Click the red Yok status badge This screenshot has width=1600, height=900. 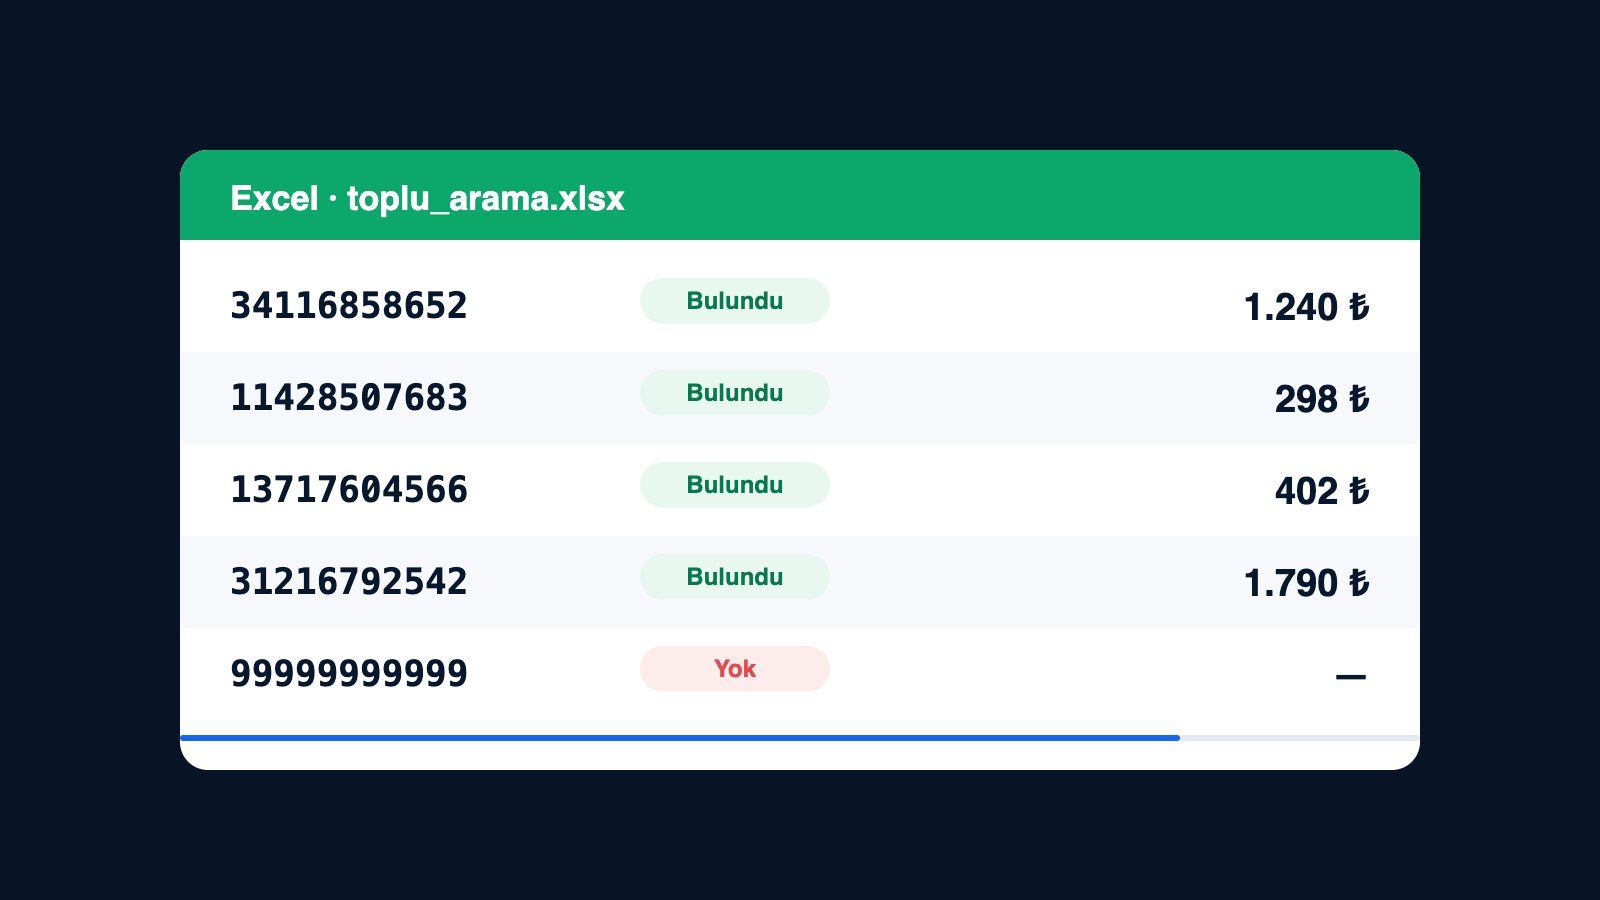[x=735, y=669]
